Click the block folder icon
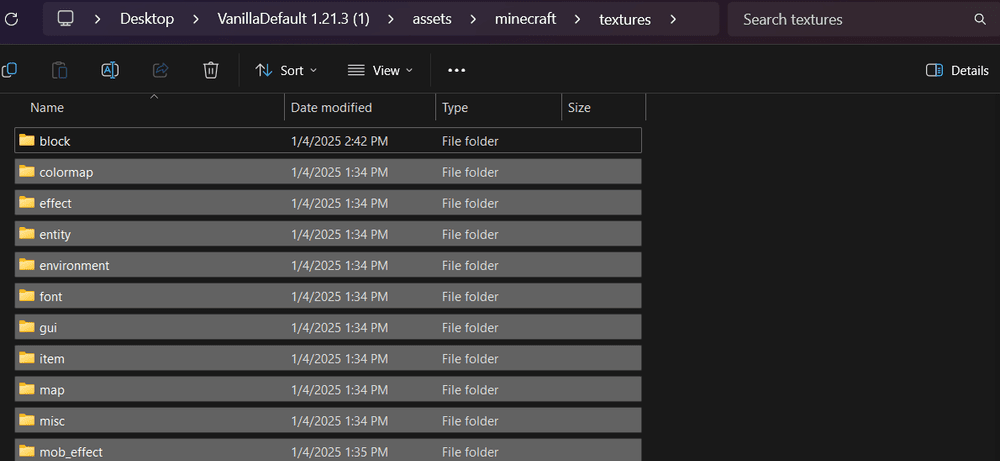This screenshot has height=461, width=1000. coord(27,140)
